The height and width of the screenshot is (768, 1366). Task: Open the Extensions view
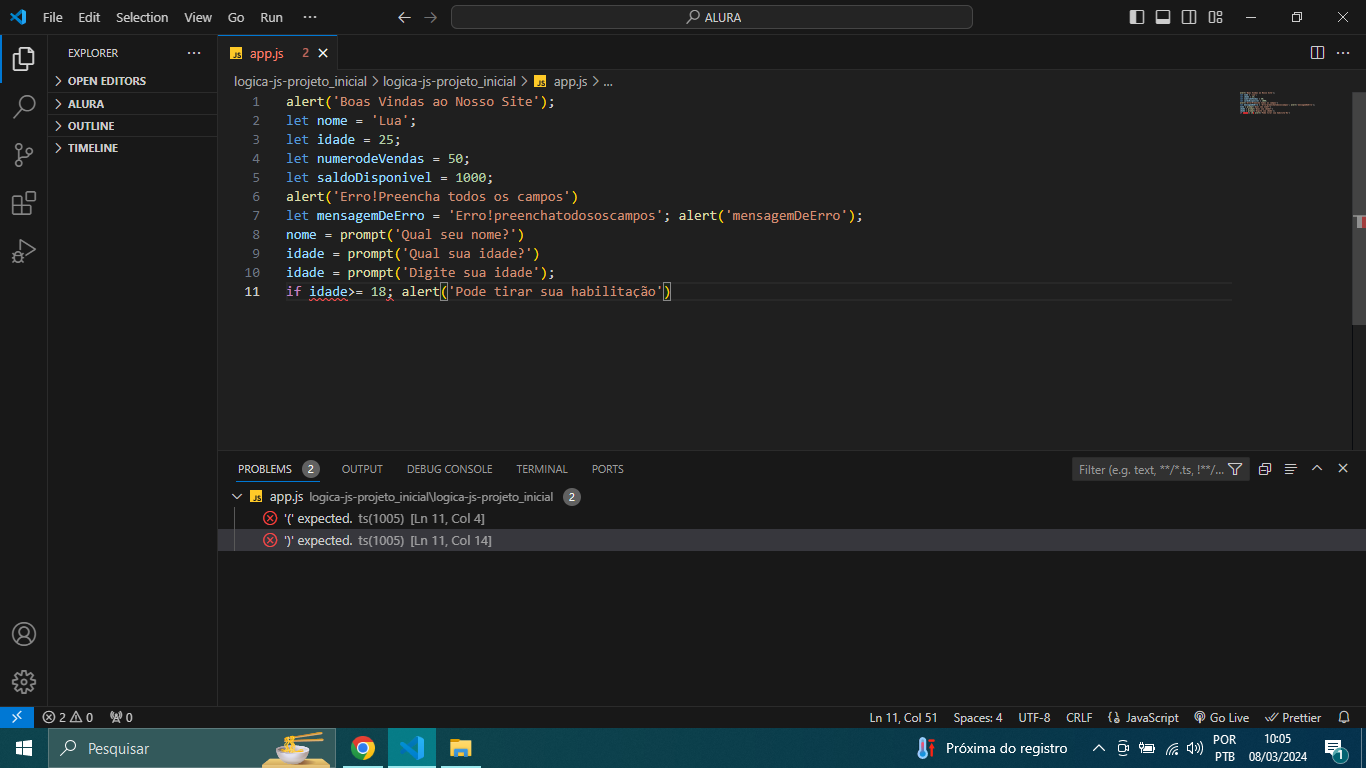click(x=24, y=203)
